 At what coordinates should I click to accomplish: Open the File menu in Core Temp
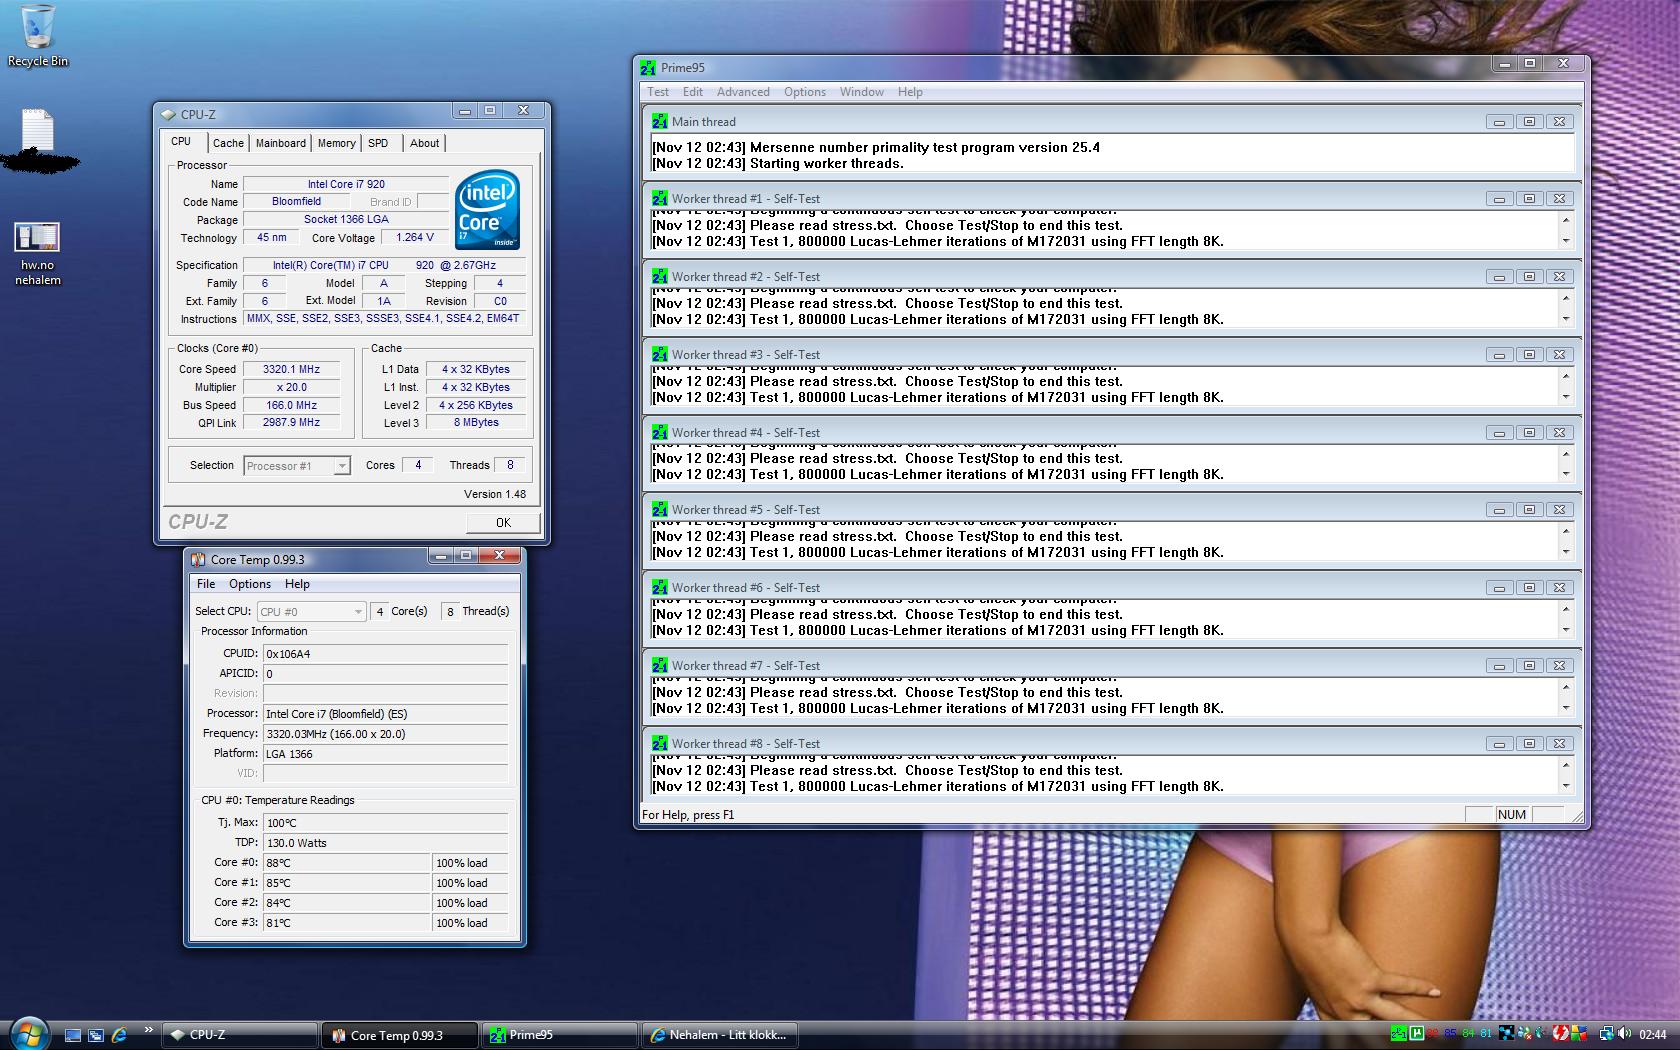coord(206,584)
